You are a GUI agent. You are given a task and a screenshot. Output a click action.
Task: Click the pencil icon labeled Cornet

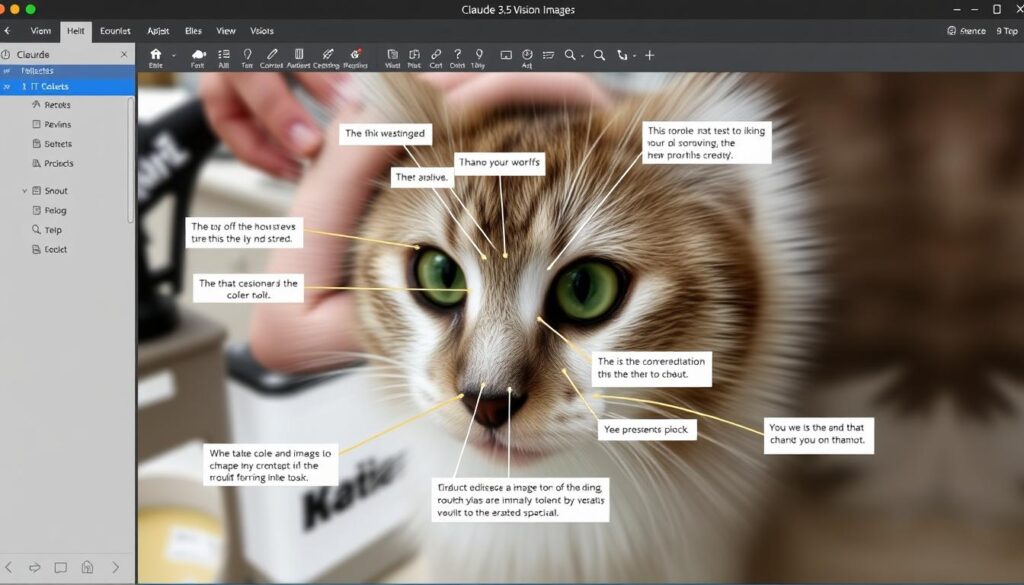(270, 55)
